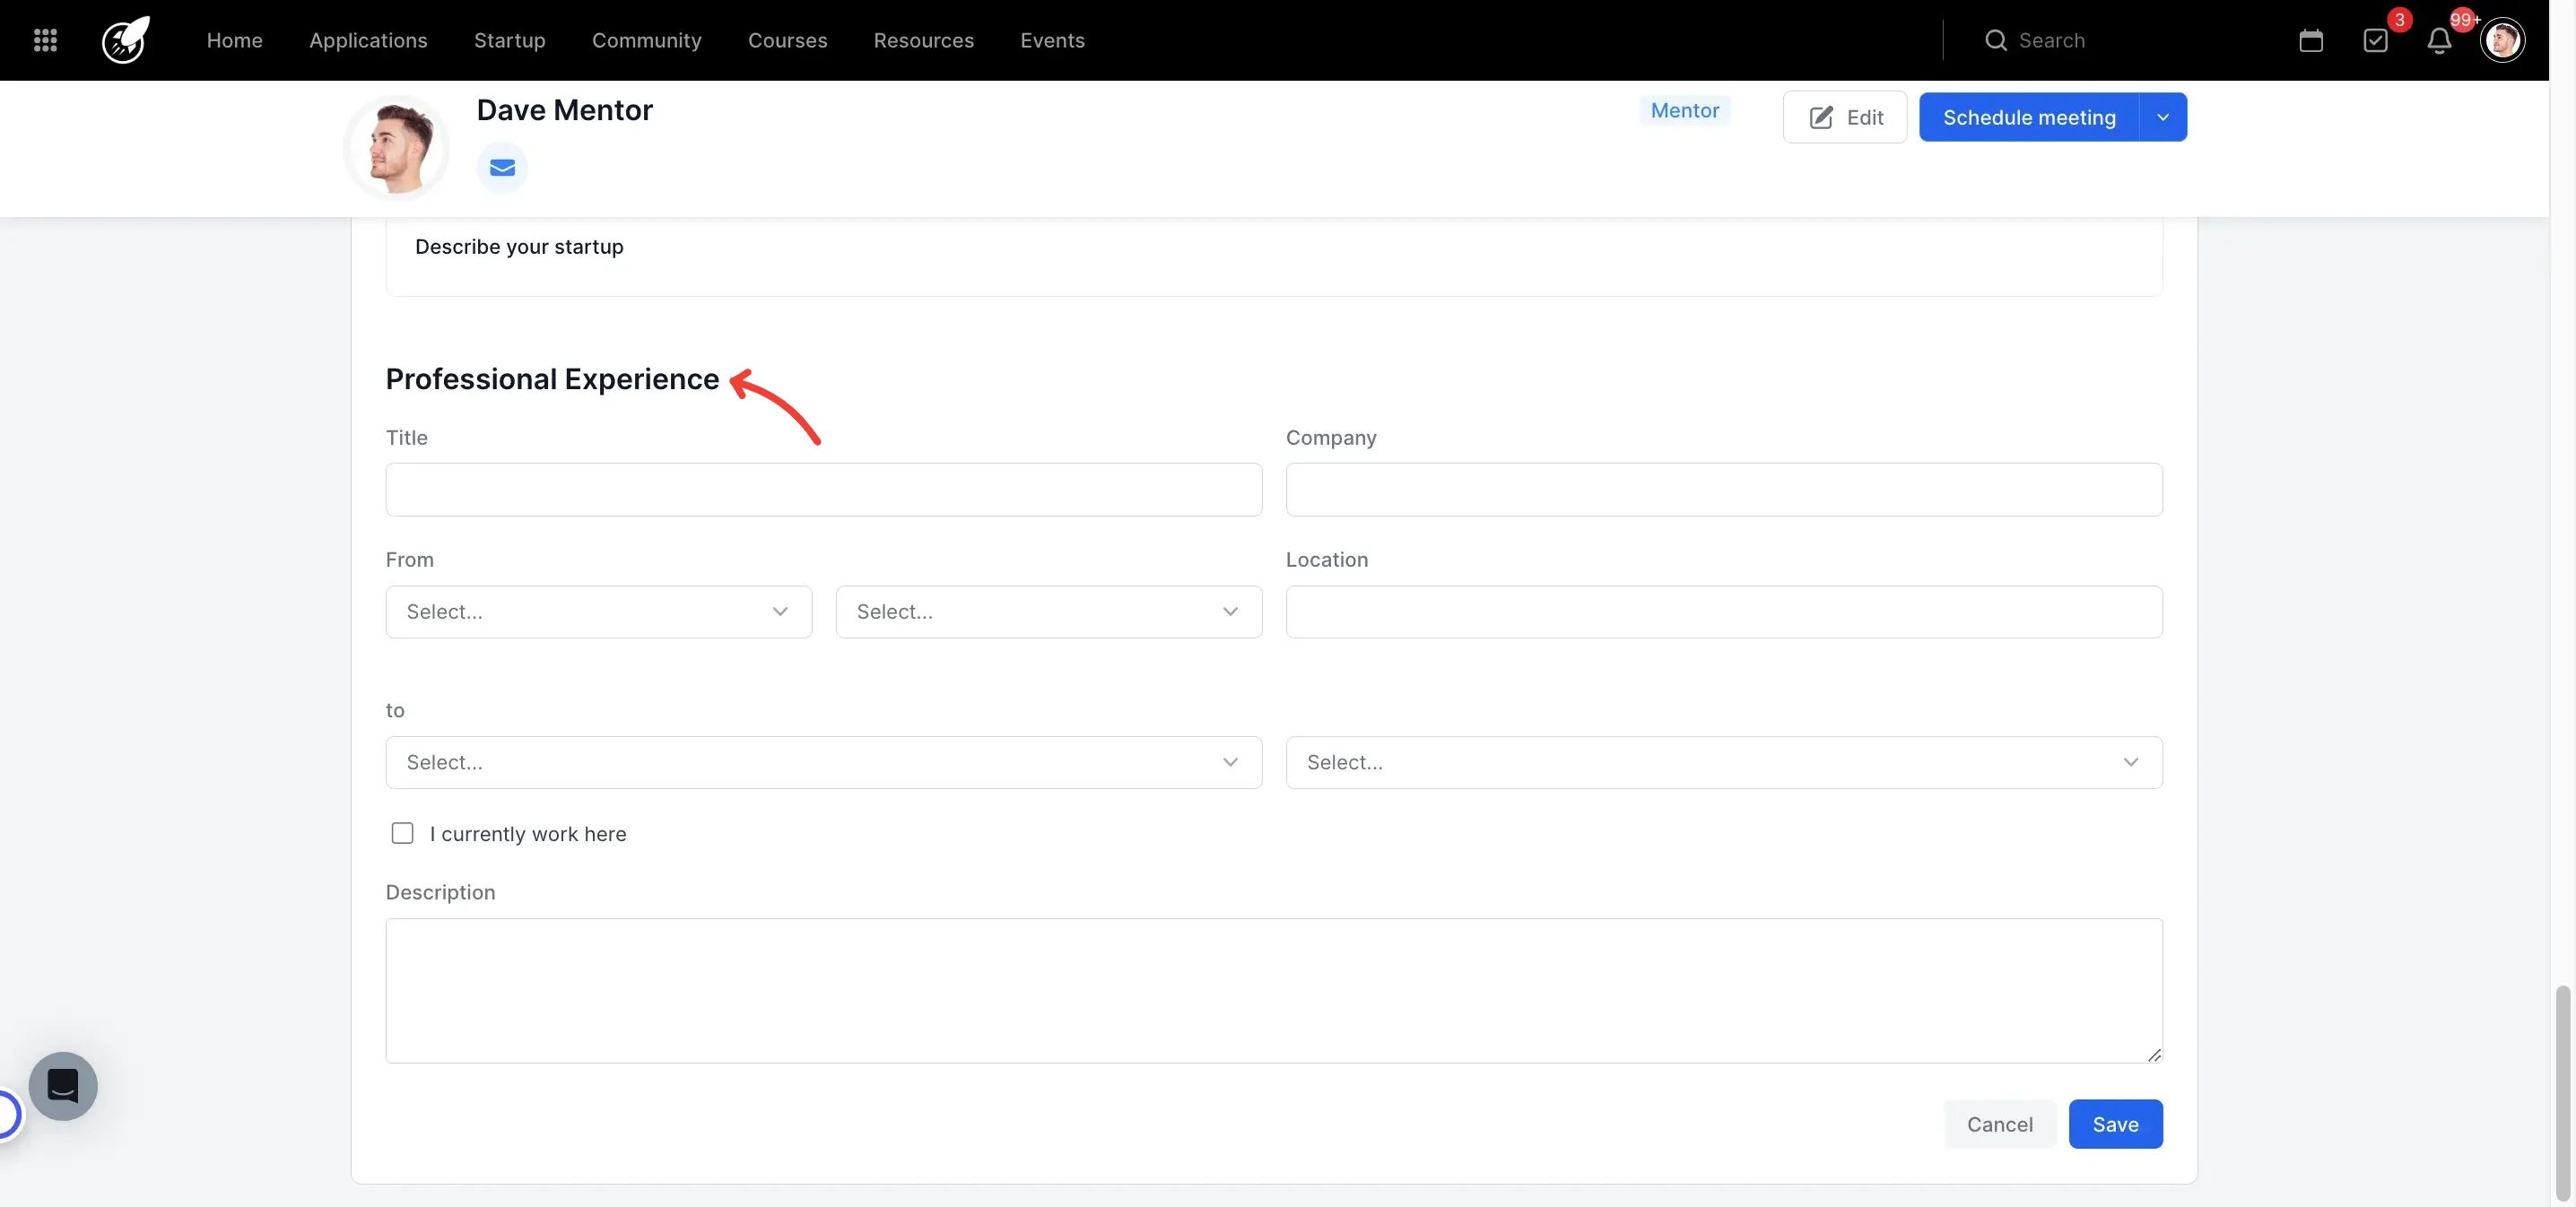Image resolution: width=2576 pixels, height=1207 pixels.
Task: Open the calendar icon in the top bar
Action: coord(2310,41)
